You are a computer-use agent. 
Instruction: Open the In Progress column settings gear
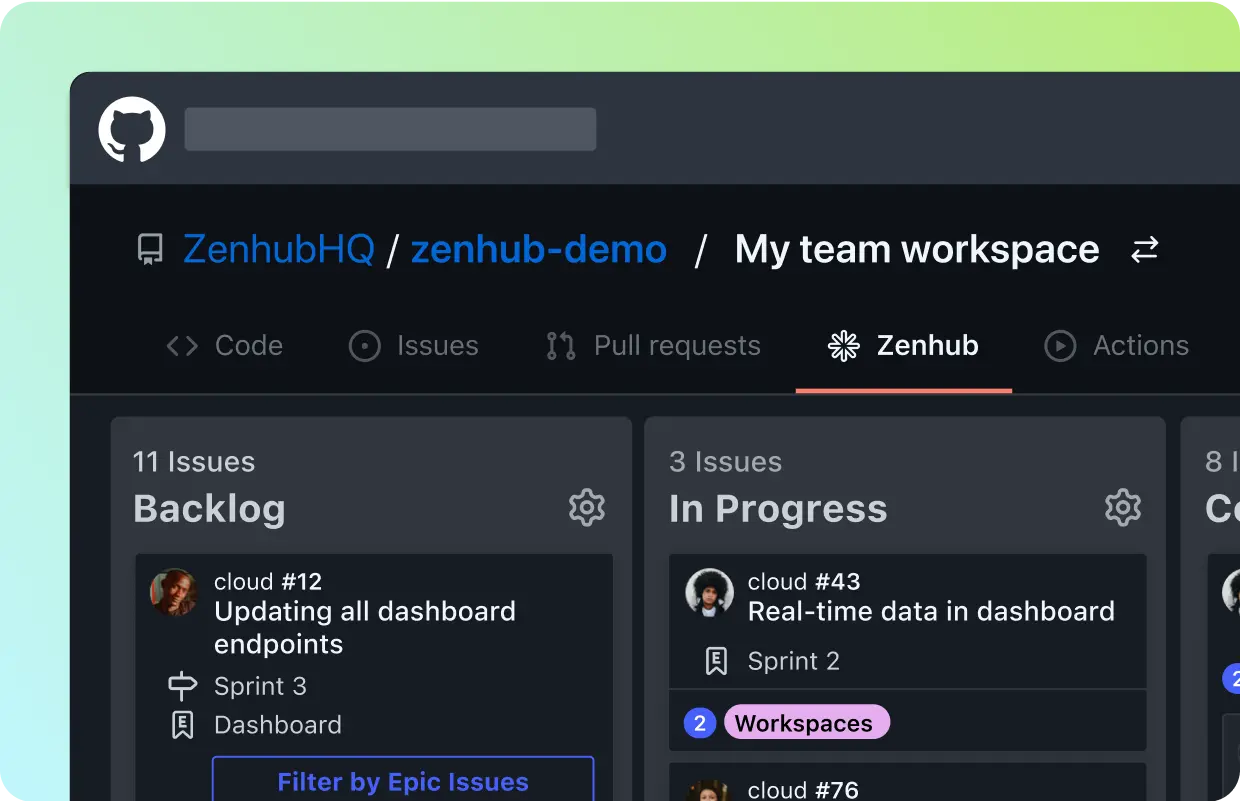[x=1123, y=507]
